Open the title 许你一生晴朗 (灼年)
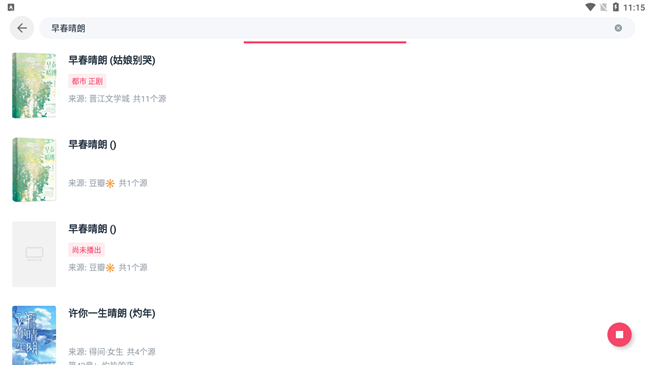Viewport: 650px width, 365px height. click(x=112, y=313)
